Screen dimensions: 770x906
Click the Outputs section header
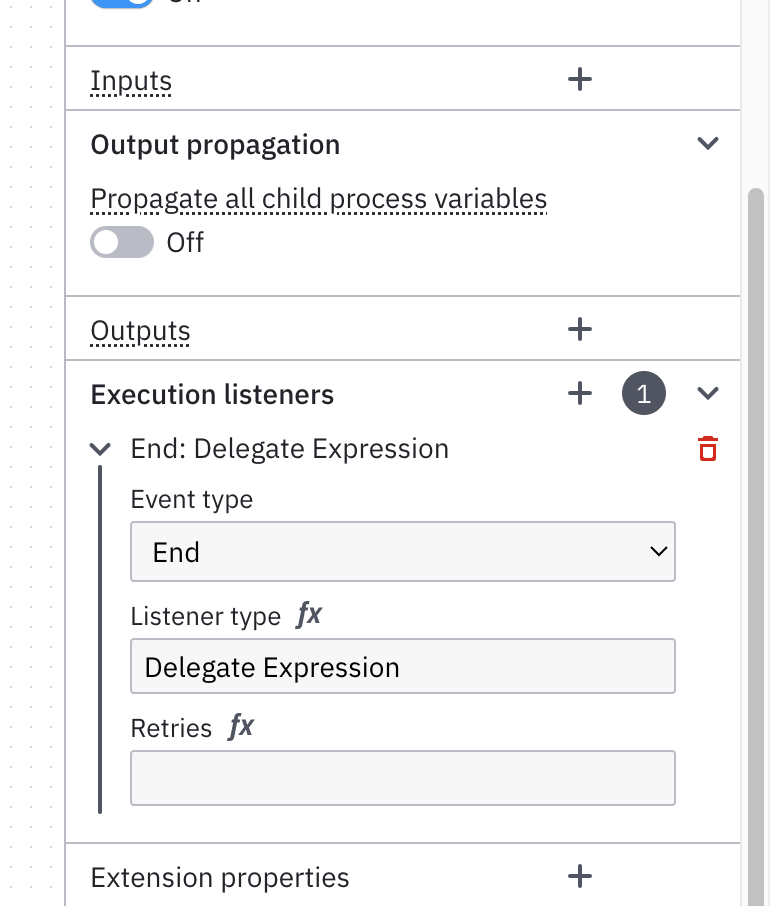[x=140, y=331]
